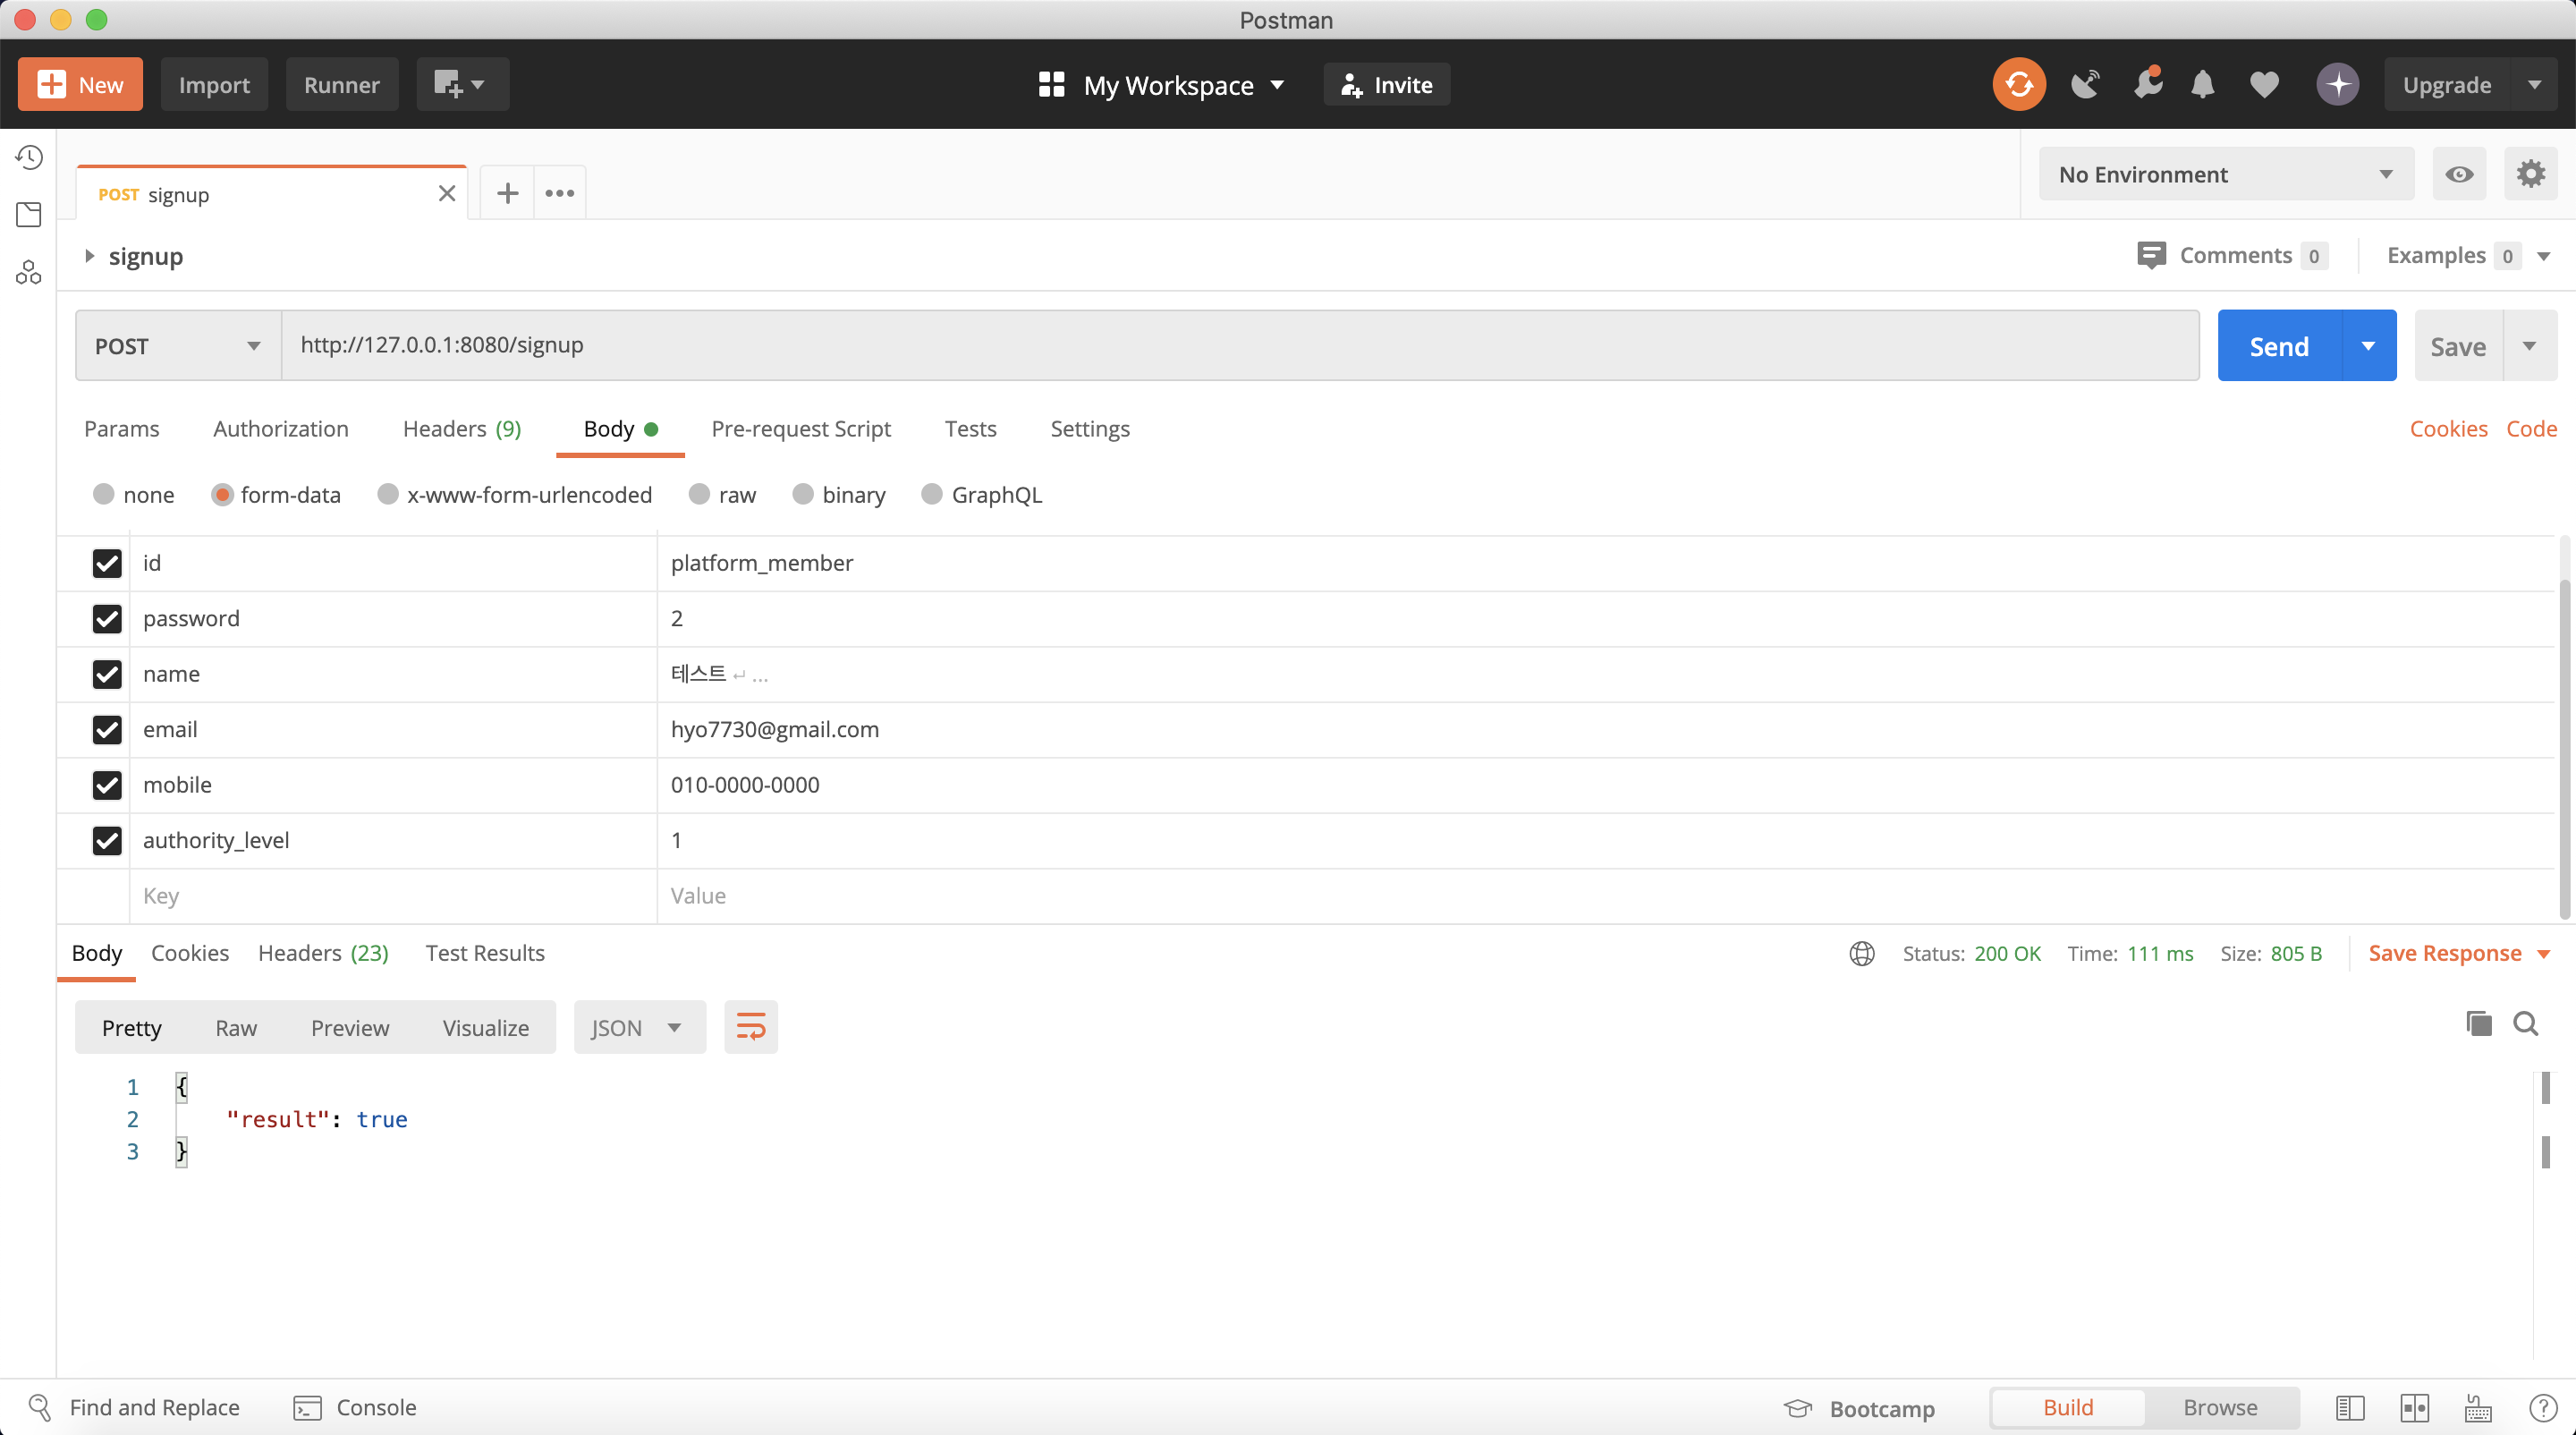Open the response Headers (23) tab

[x=322, y=953]
